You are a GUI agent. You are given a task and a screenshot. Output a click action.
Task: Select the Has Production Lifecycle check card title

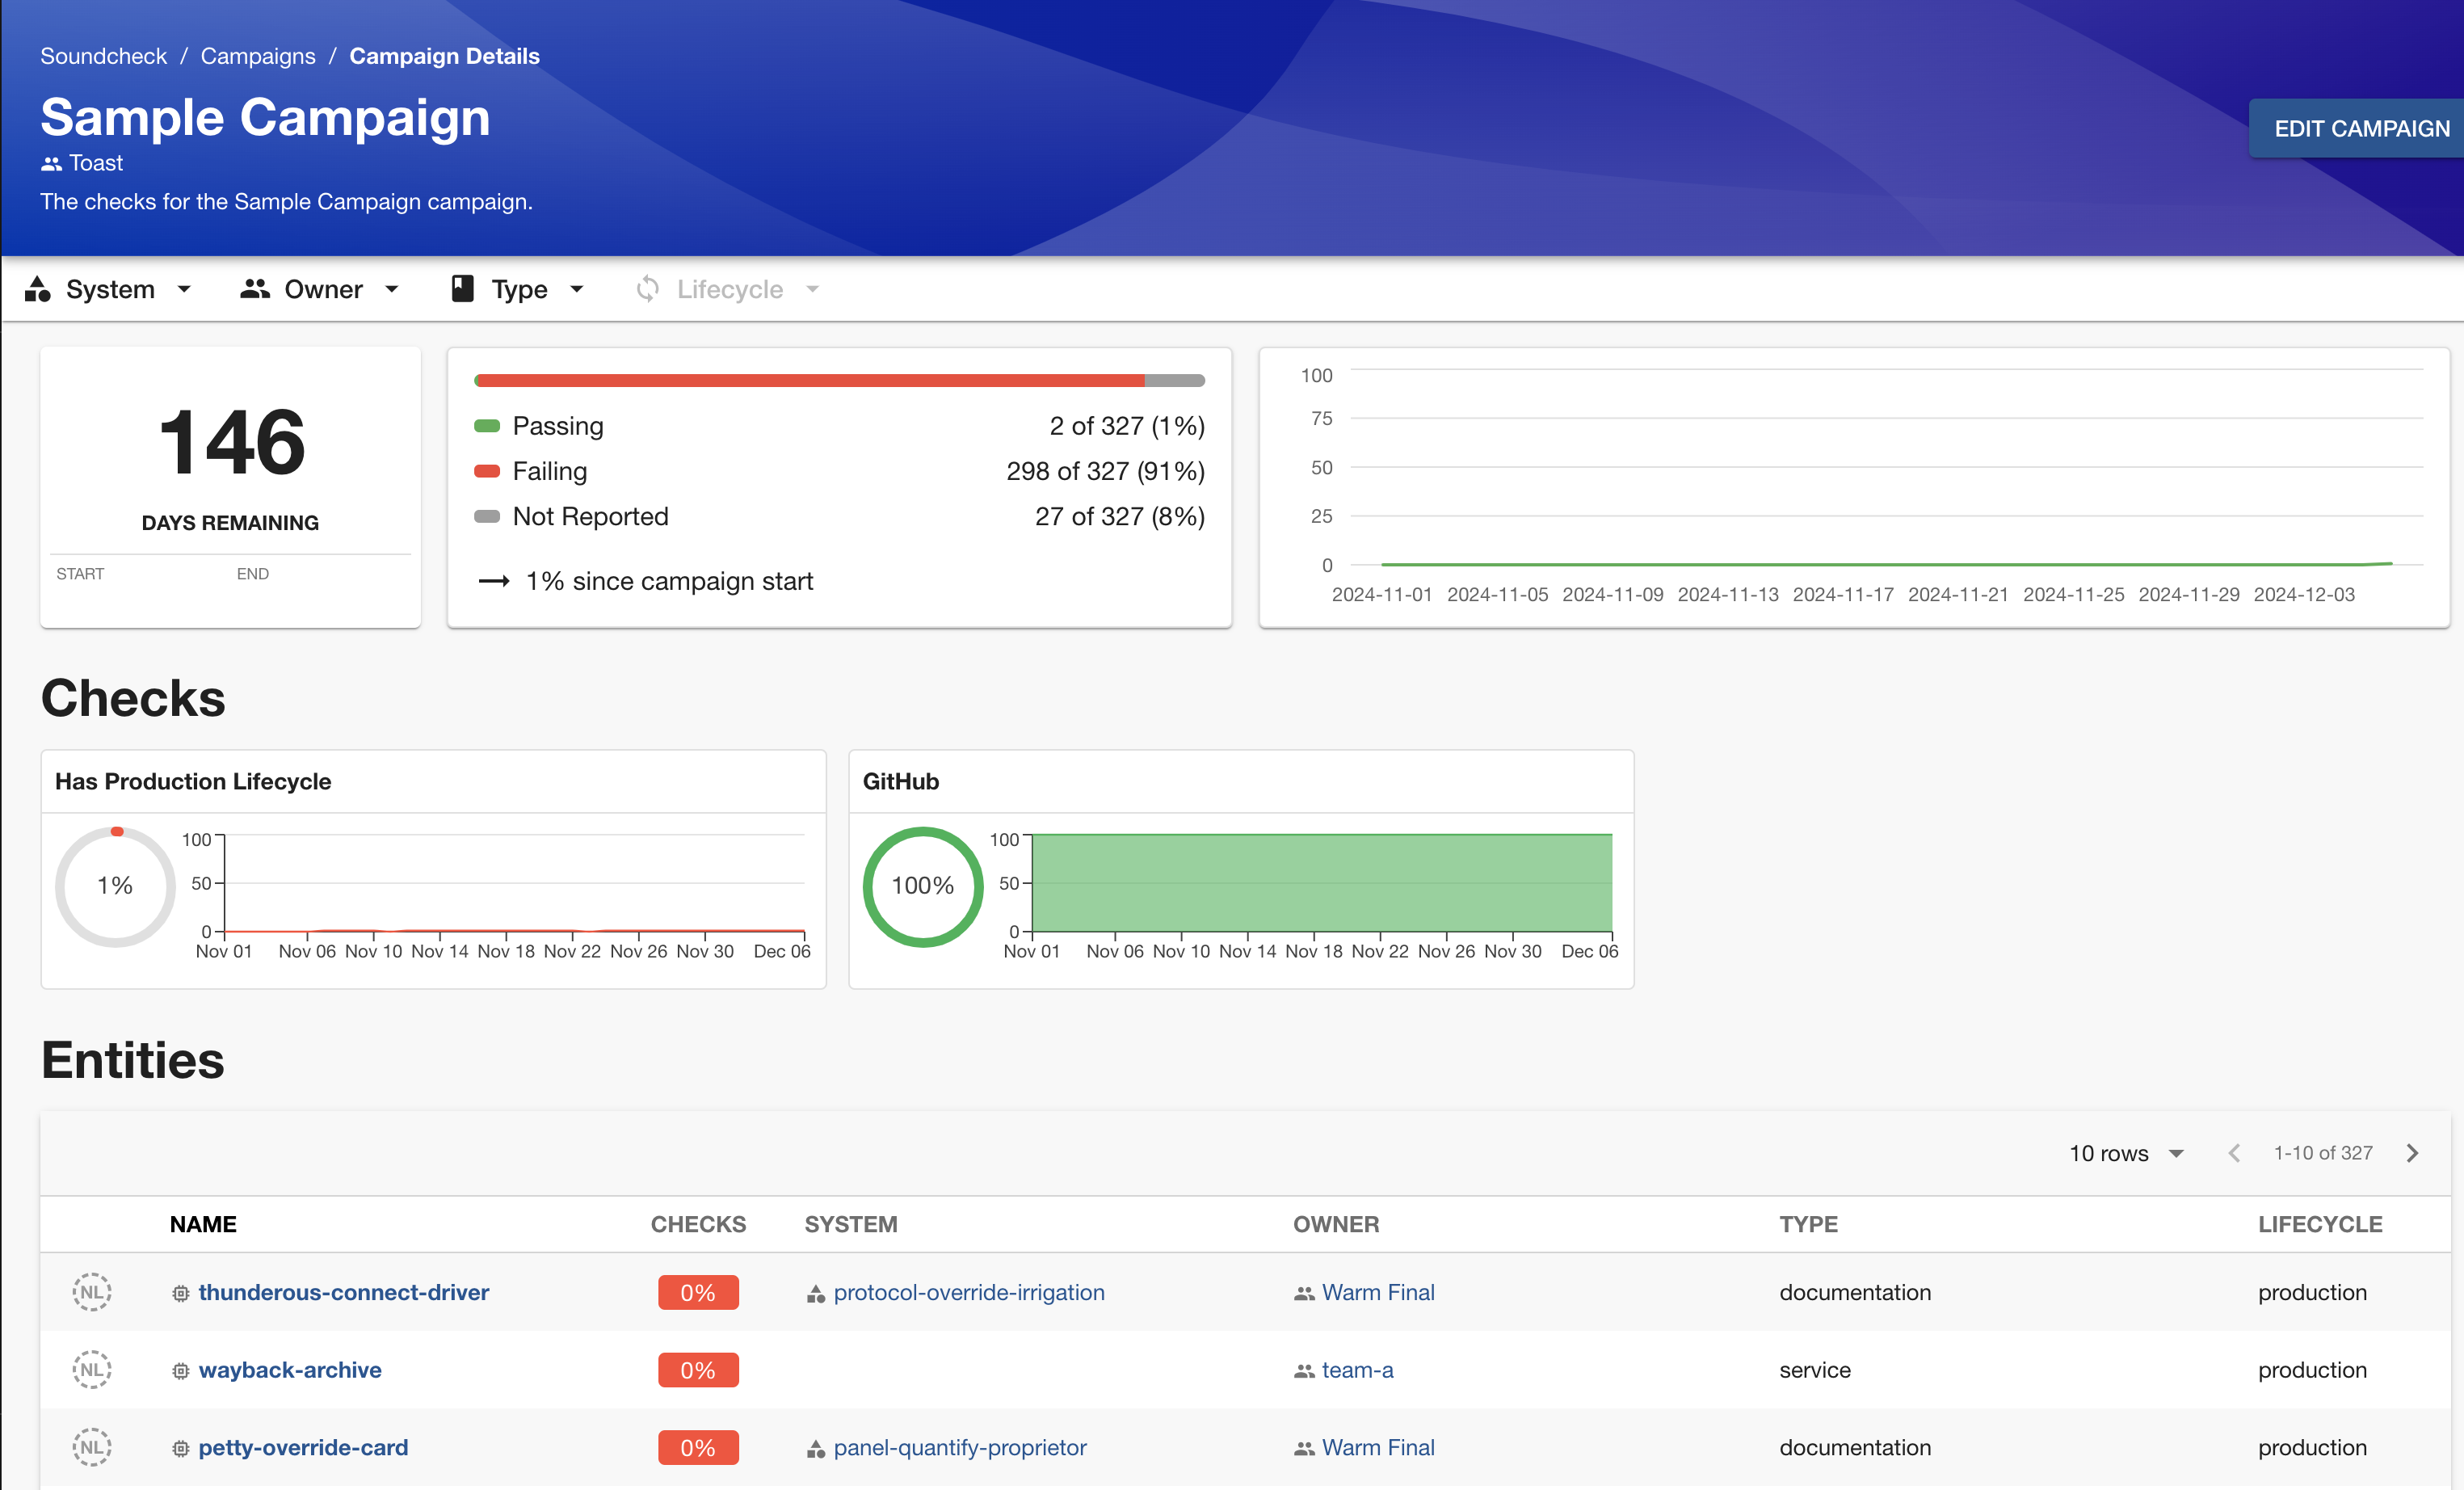(x=193, y=781)
